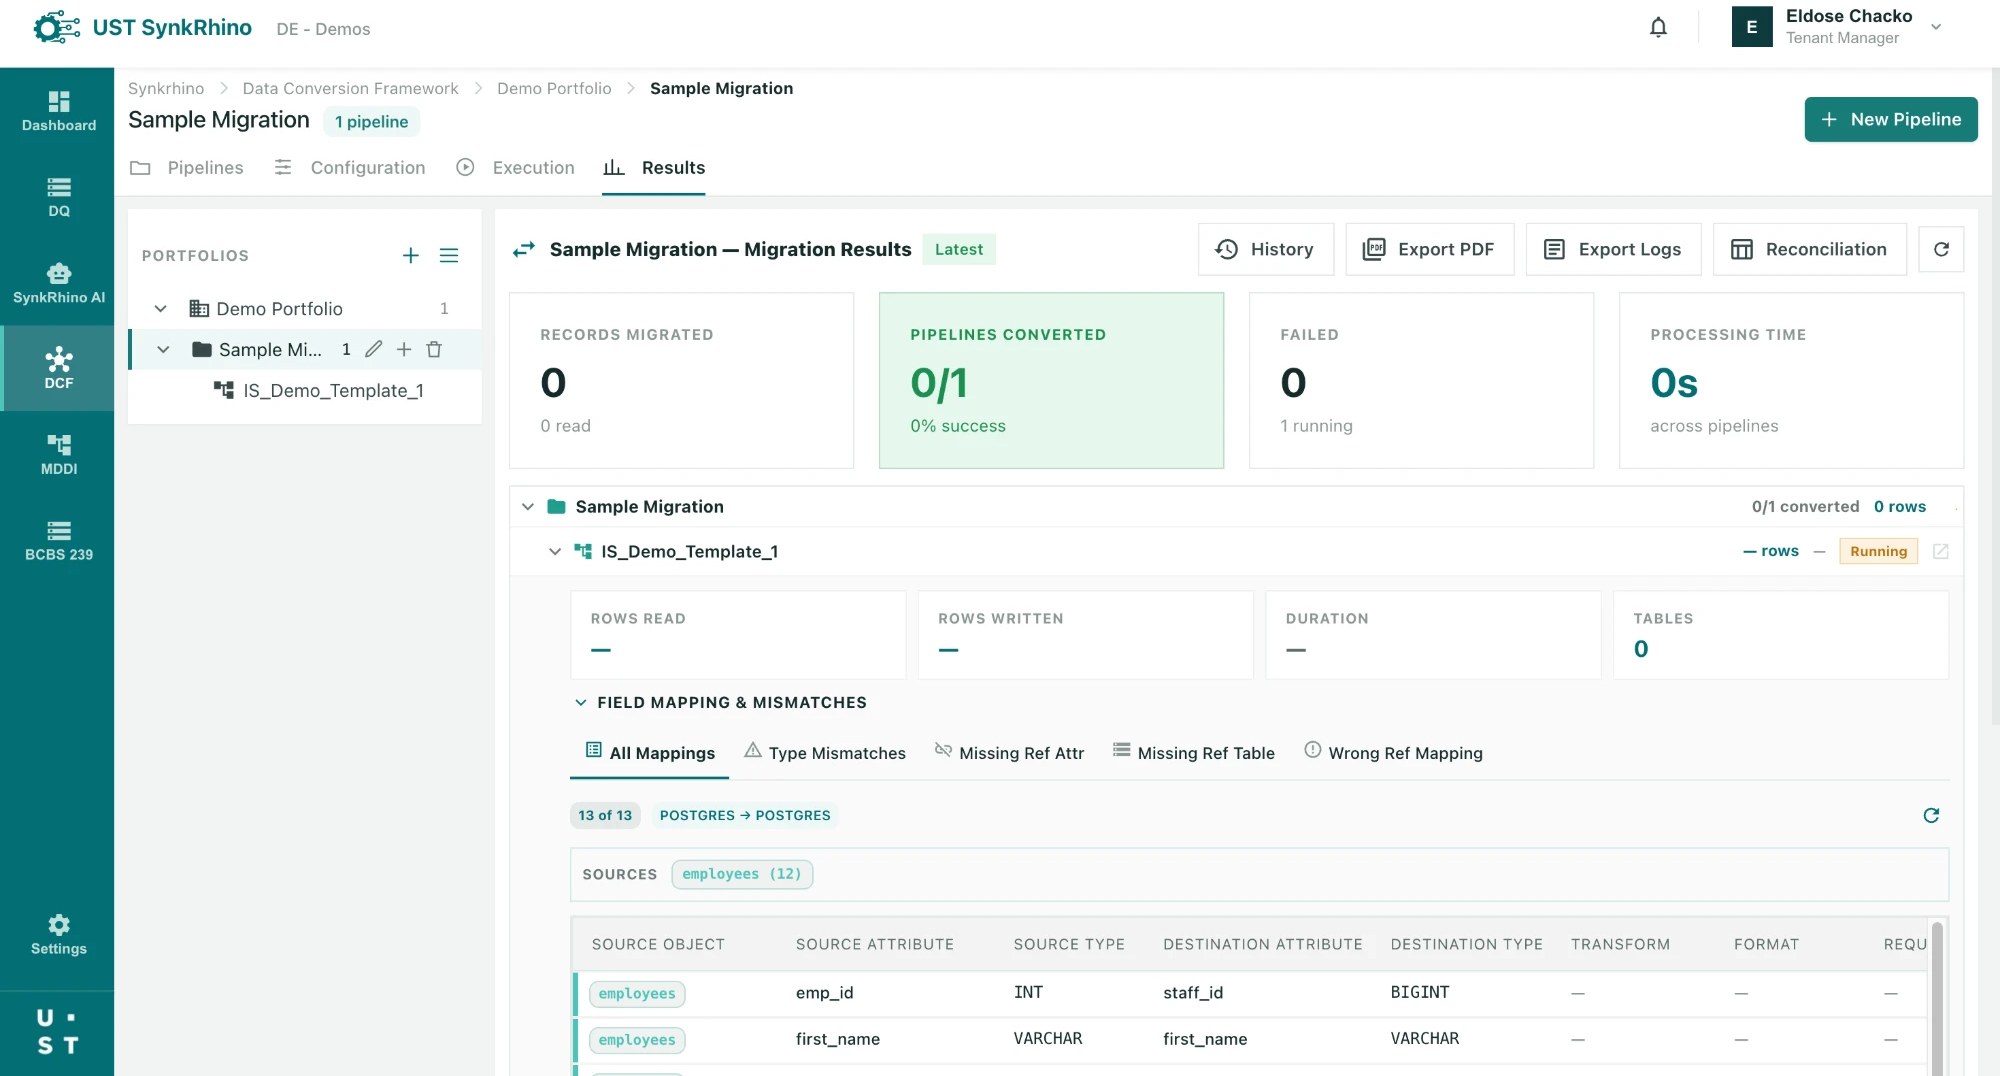2000x1076 pixels.
Task: Open the Eldose Chacko user menu
Action: pyautogui.click(x=1839, y=27)
